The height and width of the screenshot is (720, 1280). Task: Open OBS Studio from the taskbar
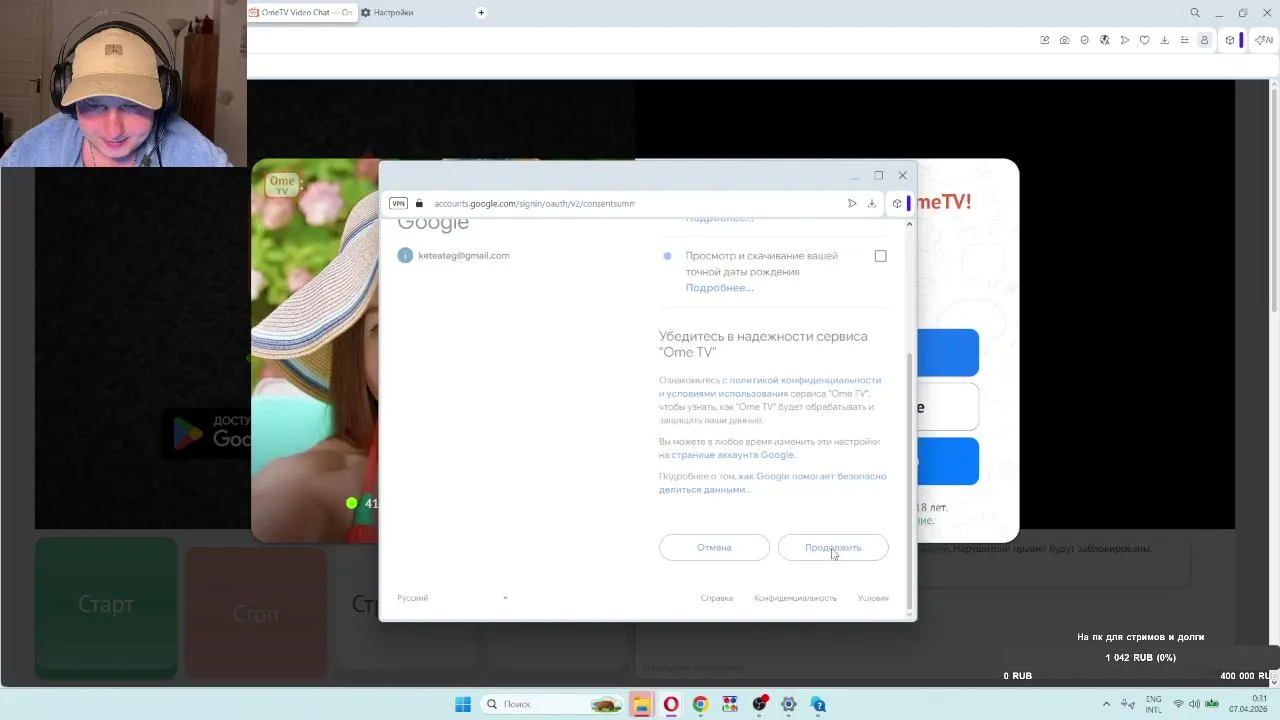tap(760, 704)
